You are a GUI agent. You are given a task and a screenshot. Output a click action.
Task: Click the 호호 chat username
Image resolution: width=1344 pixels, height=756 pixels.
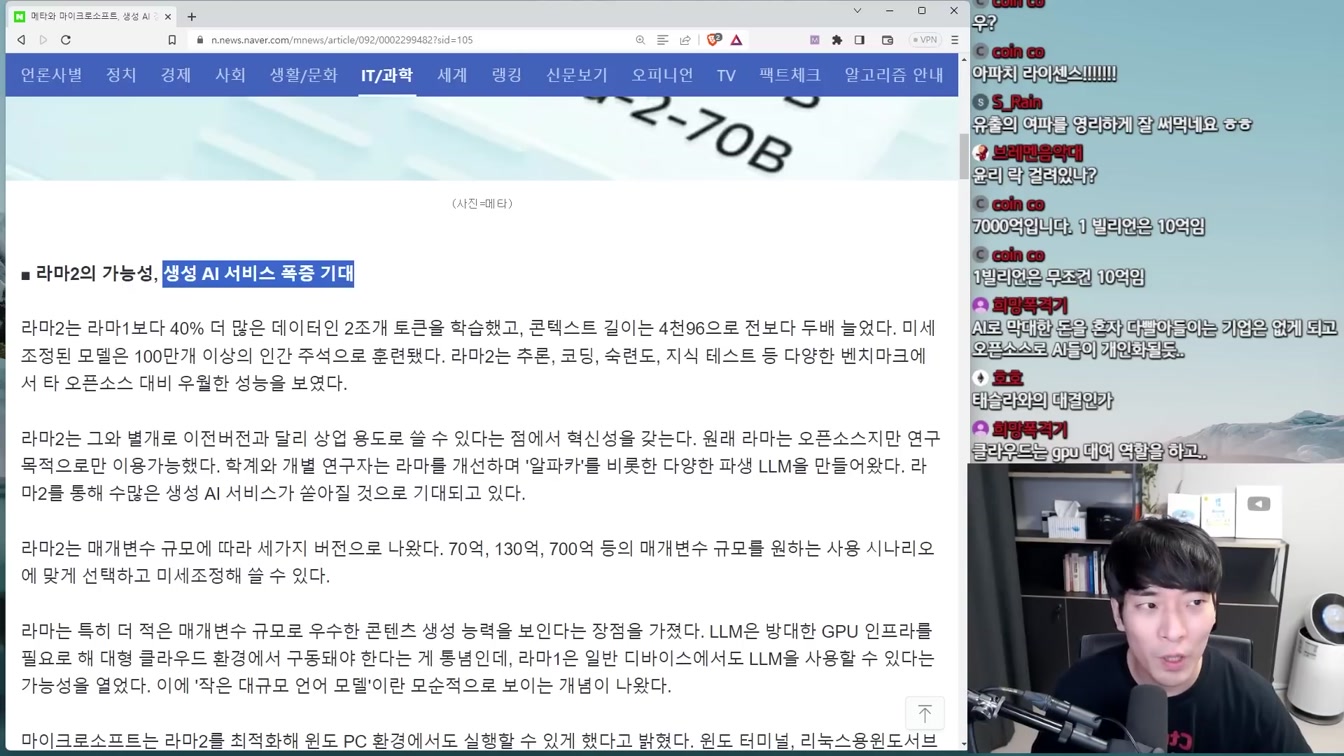1008,378
